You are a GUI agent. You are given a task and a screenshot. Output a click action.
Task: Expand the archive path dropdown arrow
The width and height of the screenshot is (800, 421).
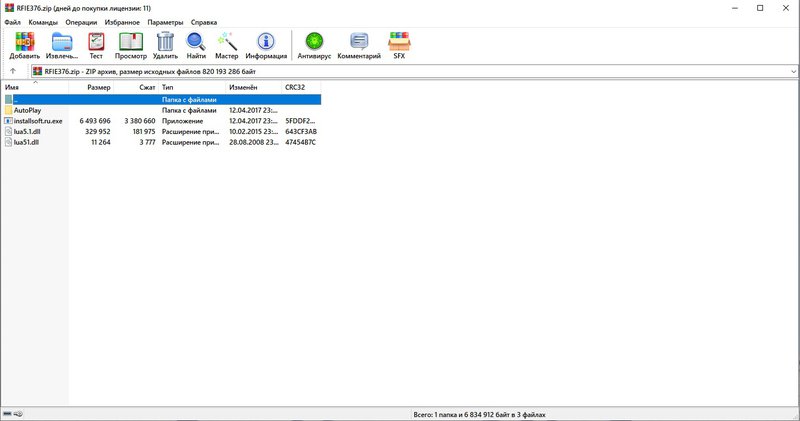click(x=793, y=71)
